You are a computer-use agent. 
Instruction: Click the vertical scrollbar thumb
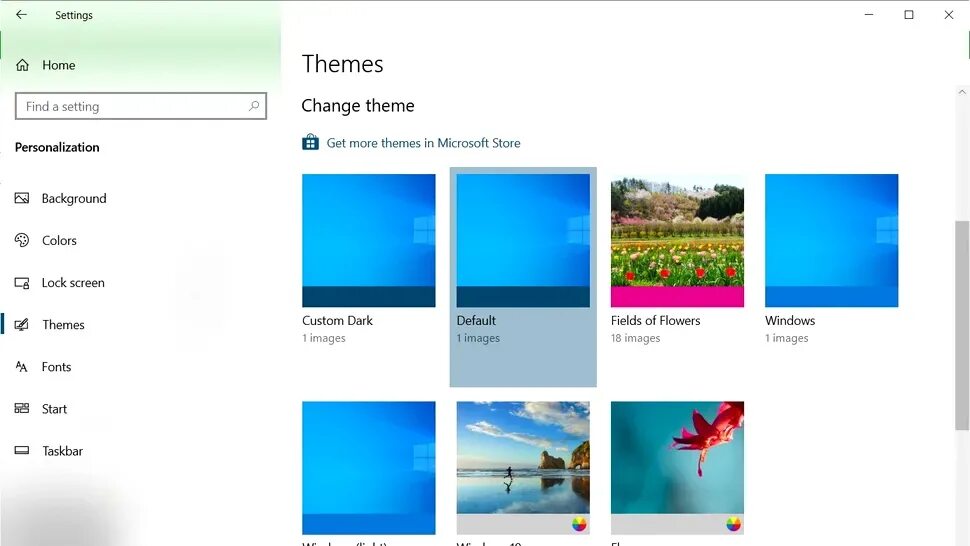point(962,325)
